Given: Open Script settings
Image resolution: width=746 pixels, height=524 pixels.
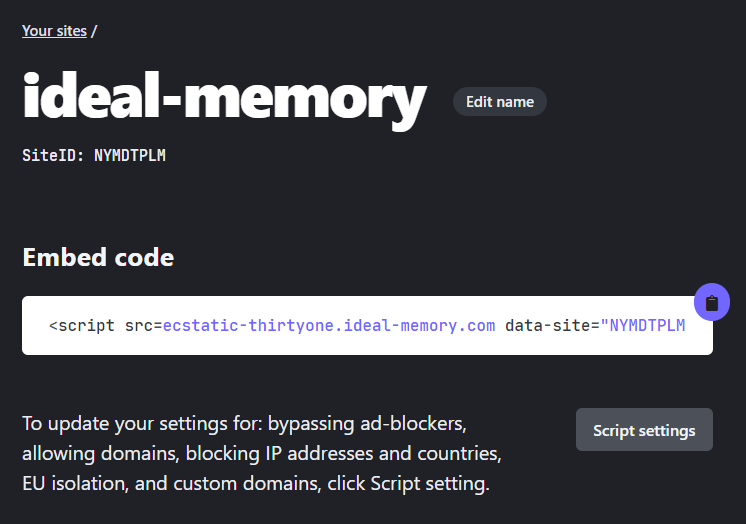Looking at the screenshot, I should pyautogui.click(x=644, y=430).
